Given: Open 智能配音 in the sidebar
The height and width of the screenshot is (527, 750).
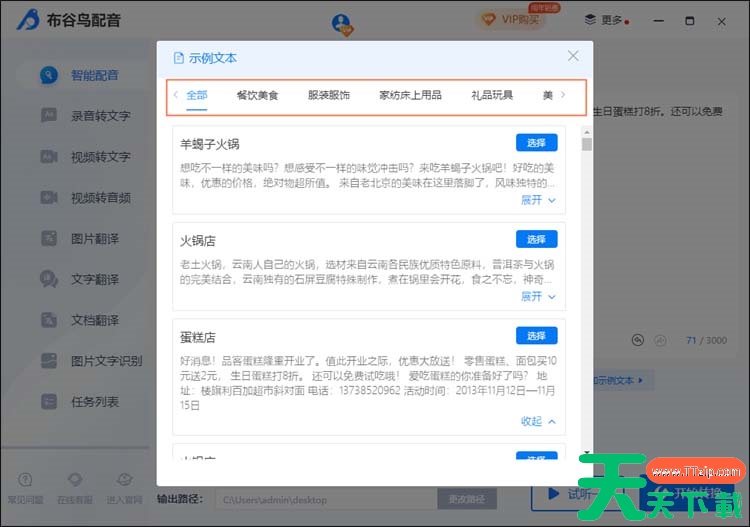Looking at the screenshot, I should click(81, 75).
